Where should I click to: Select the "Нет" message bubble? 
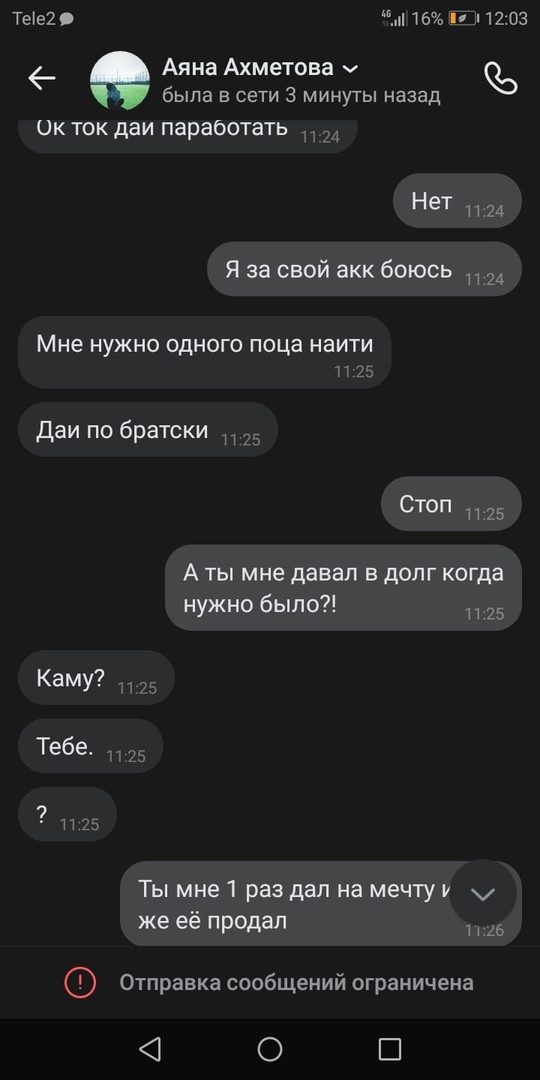click(x=457, y=200)
